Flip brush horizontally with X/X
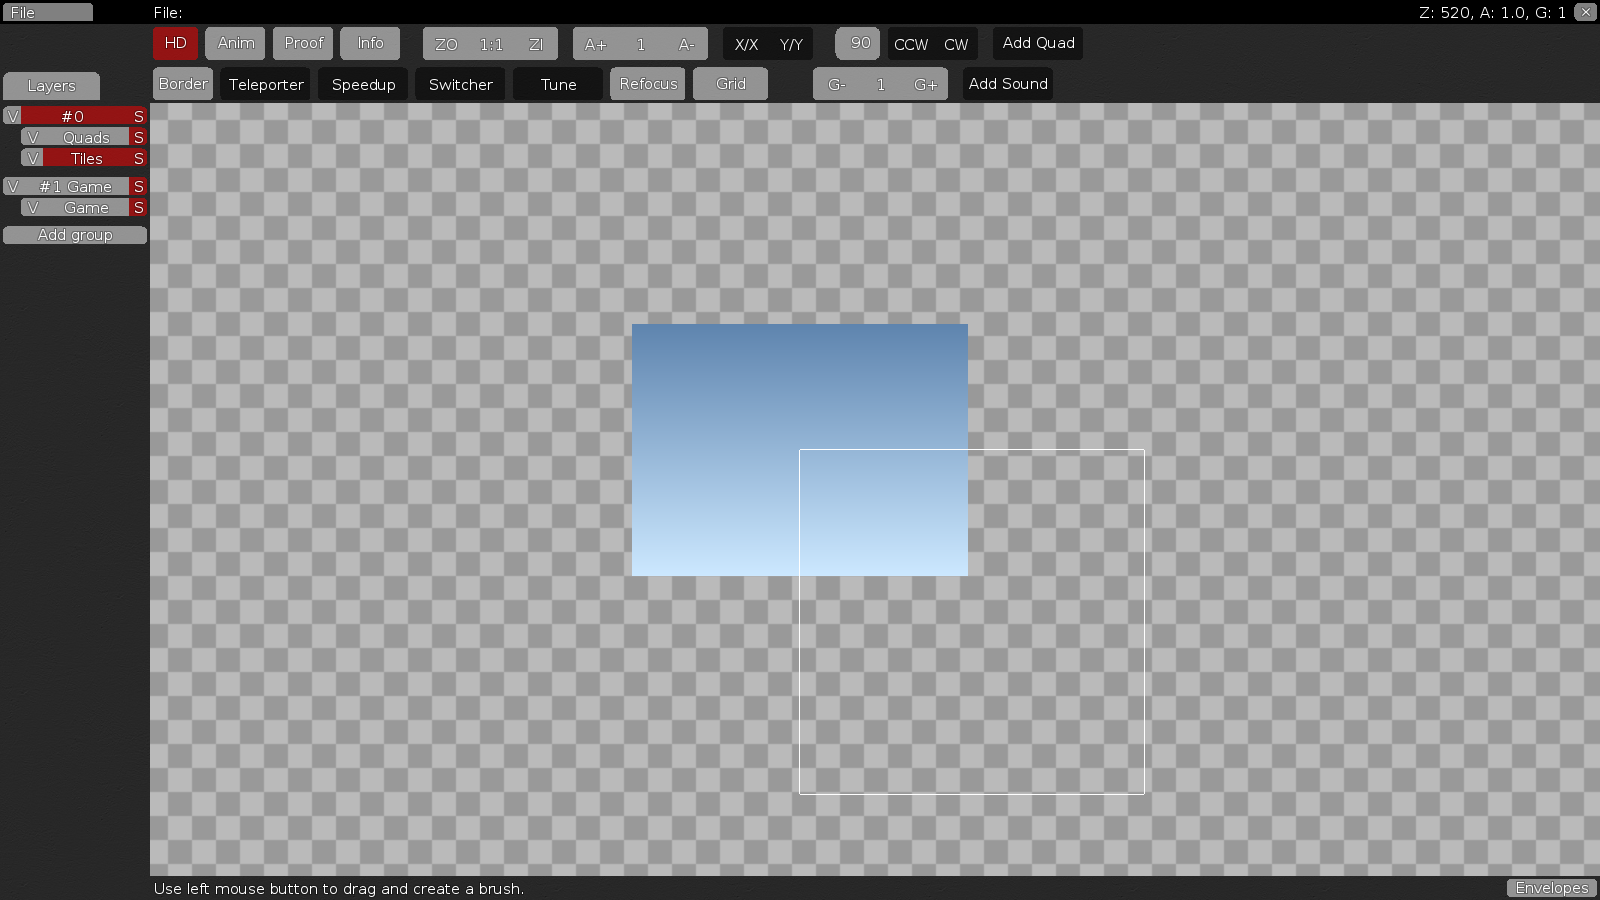This screenshot has height=900, width=1600. pyautogui.click(x=747, y=44)
